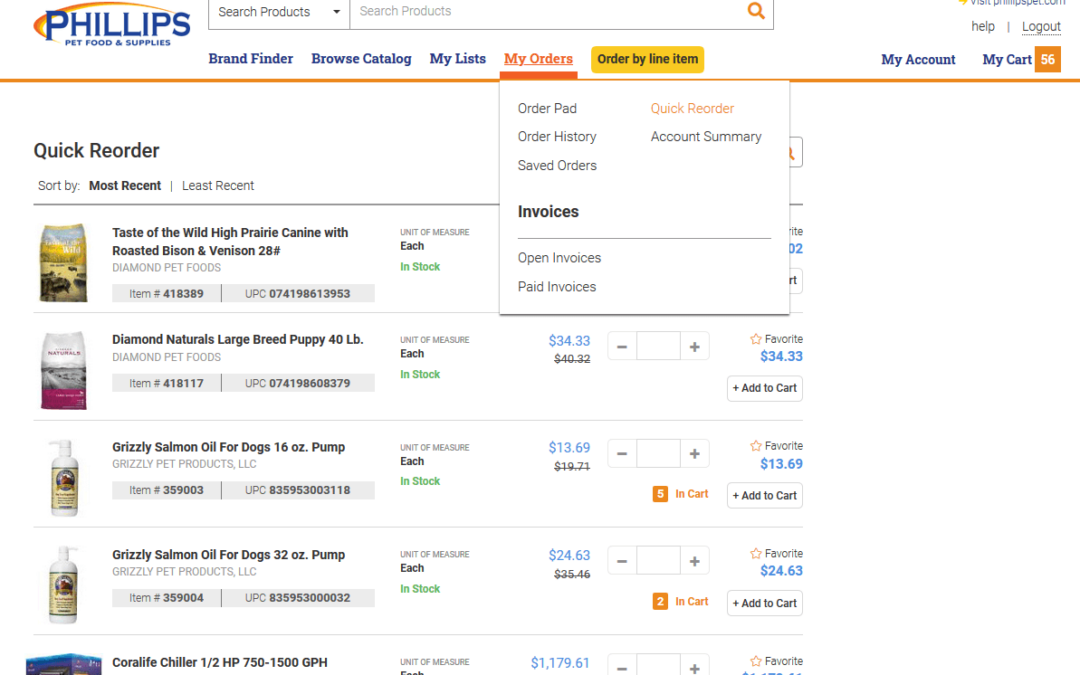Increase quantity for Grizzly Salmon Oil 16 oz.

[694, 454]
